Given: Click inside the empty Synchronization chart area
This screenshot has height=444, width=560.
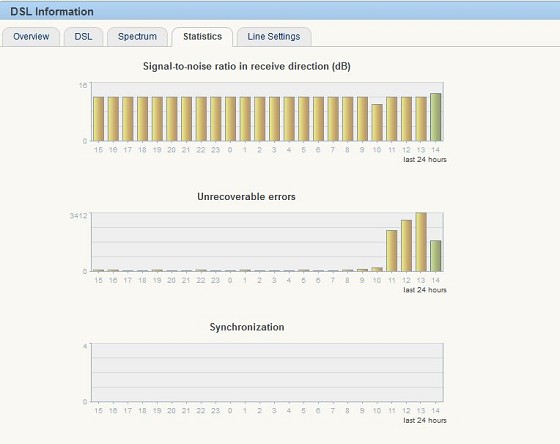Looking at the screenshot, I should 268,372.
